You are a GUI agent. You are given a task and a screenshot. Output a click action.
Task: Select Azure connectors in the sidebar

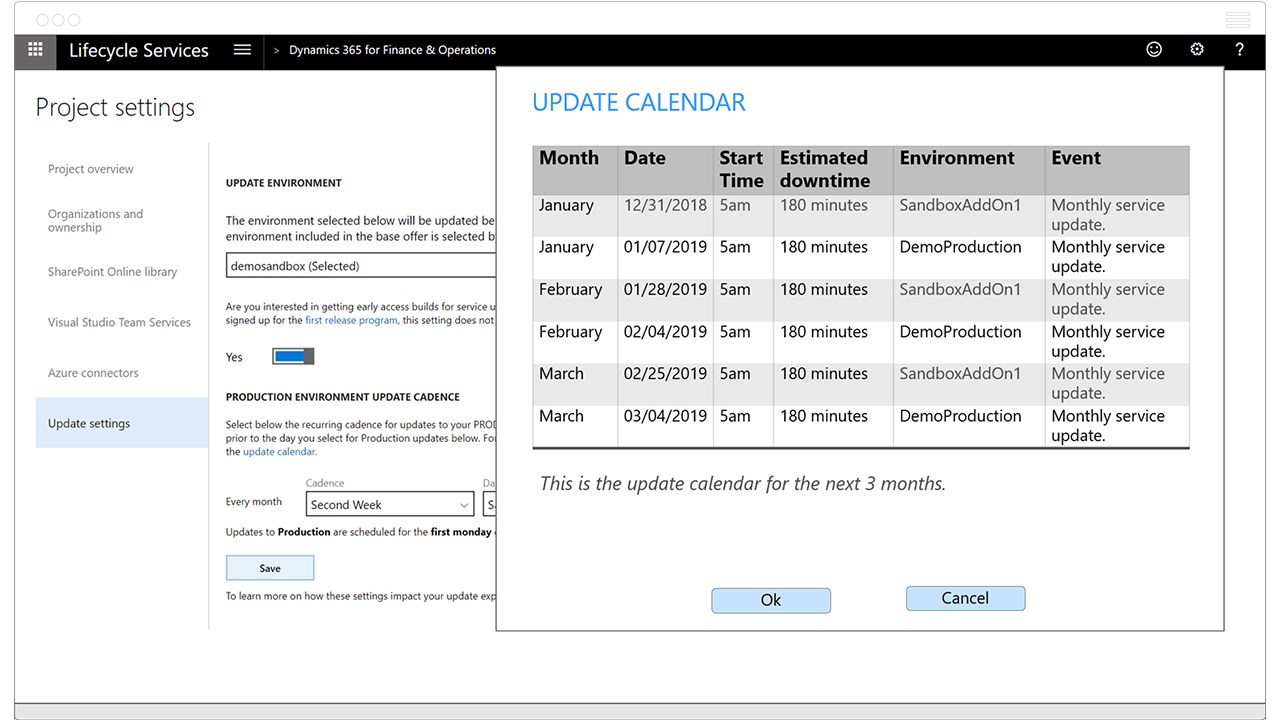[x=93, y=373]
